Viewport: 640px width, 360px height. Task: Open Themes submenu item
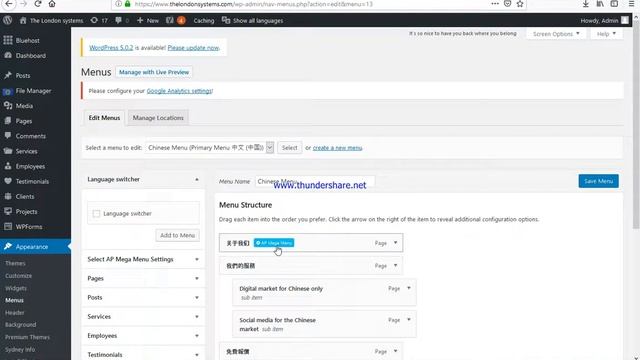tap(16, 263)
